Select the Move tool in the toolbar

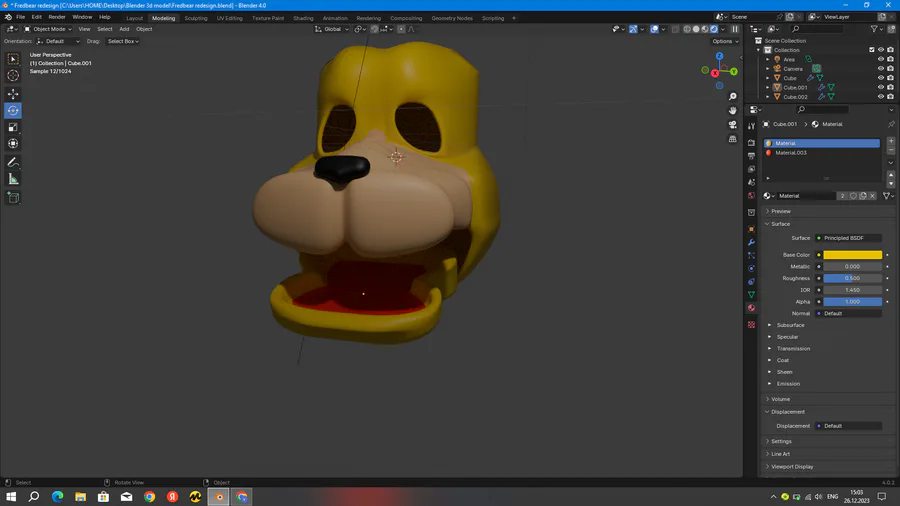pyautogui.click(x=13, y=93)
